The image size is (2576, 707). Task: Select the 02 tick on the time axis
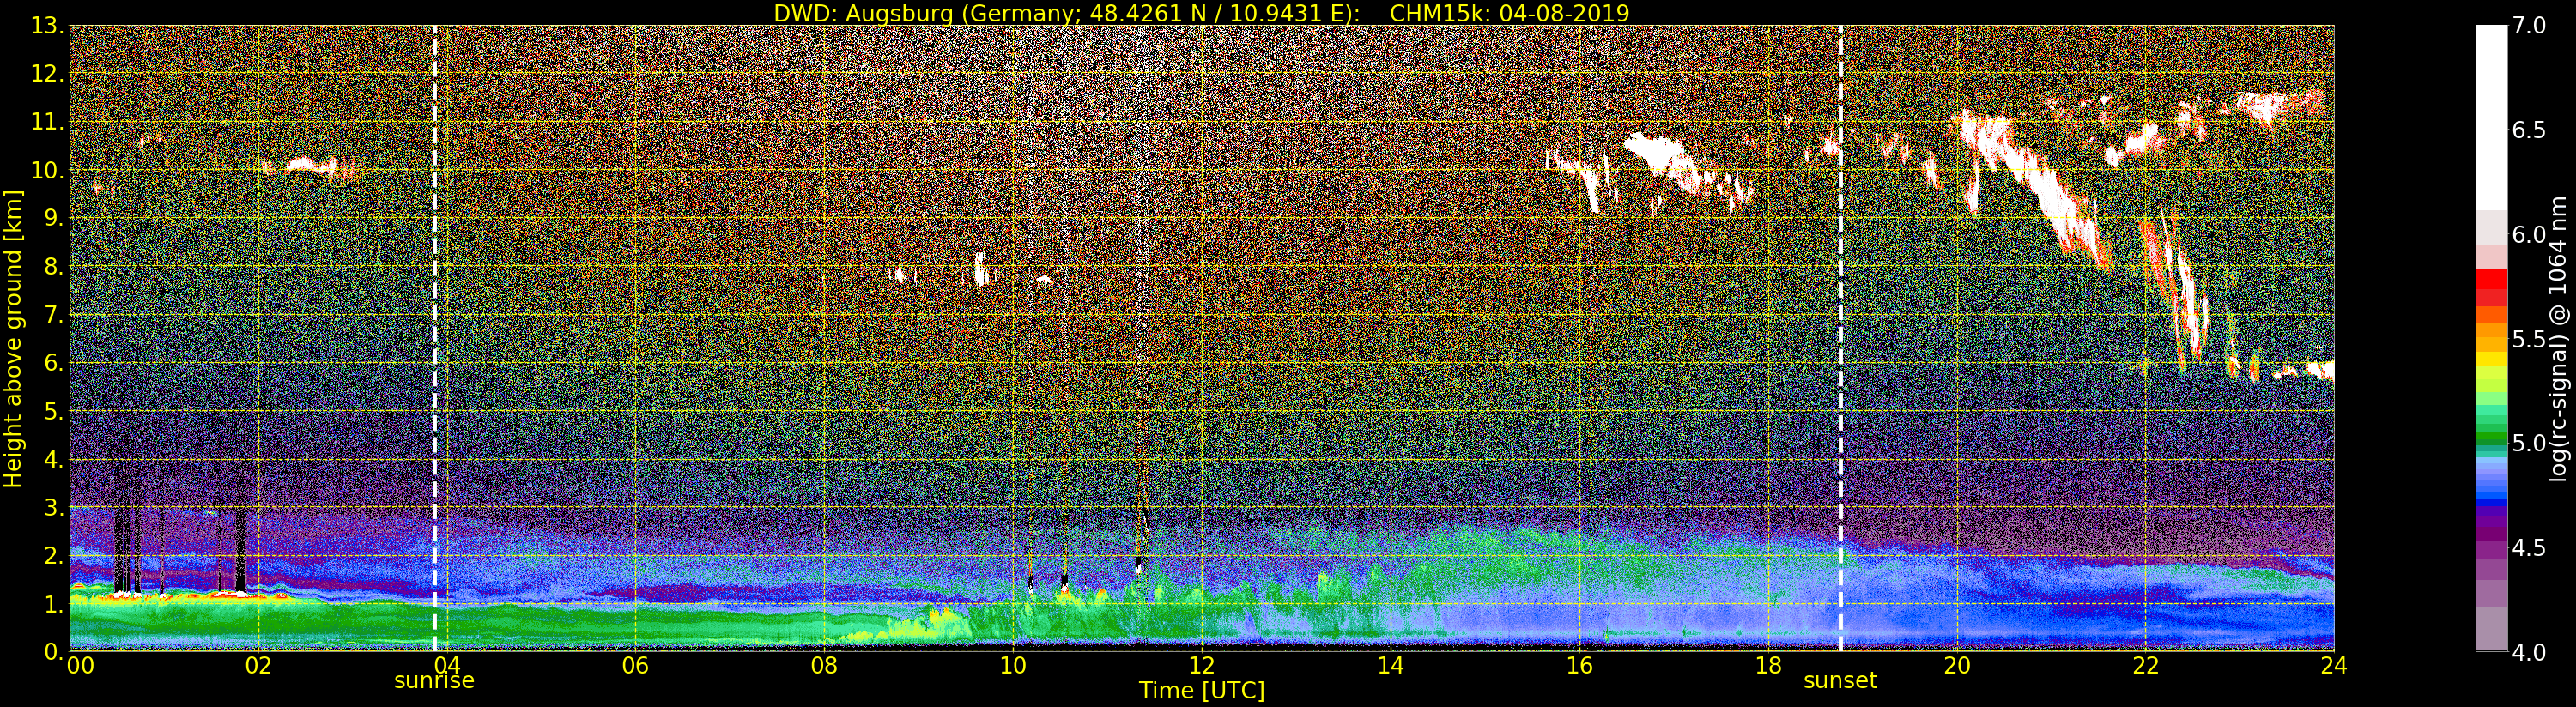point(258,666)
